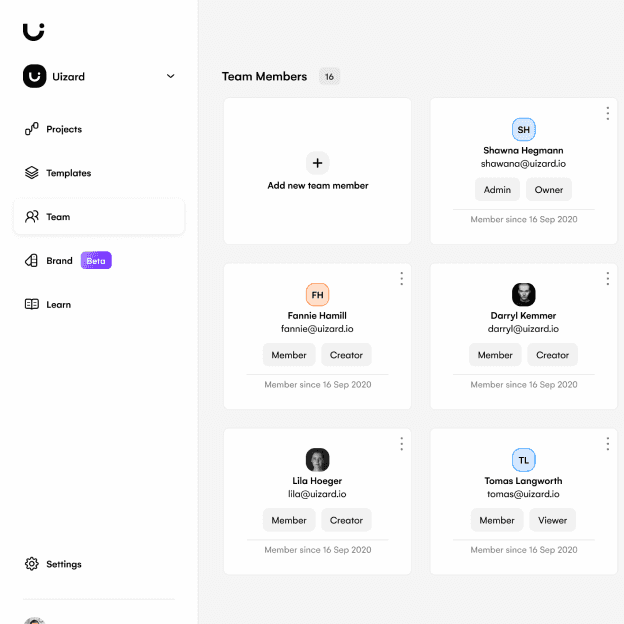Click the Projects nodes icon

coord(32,129)
